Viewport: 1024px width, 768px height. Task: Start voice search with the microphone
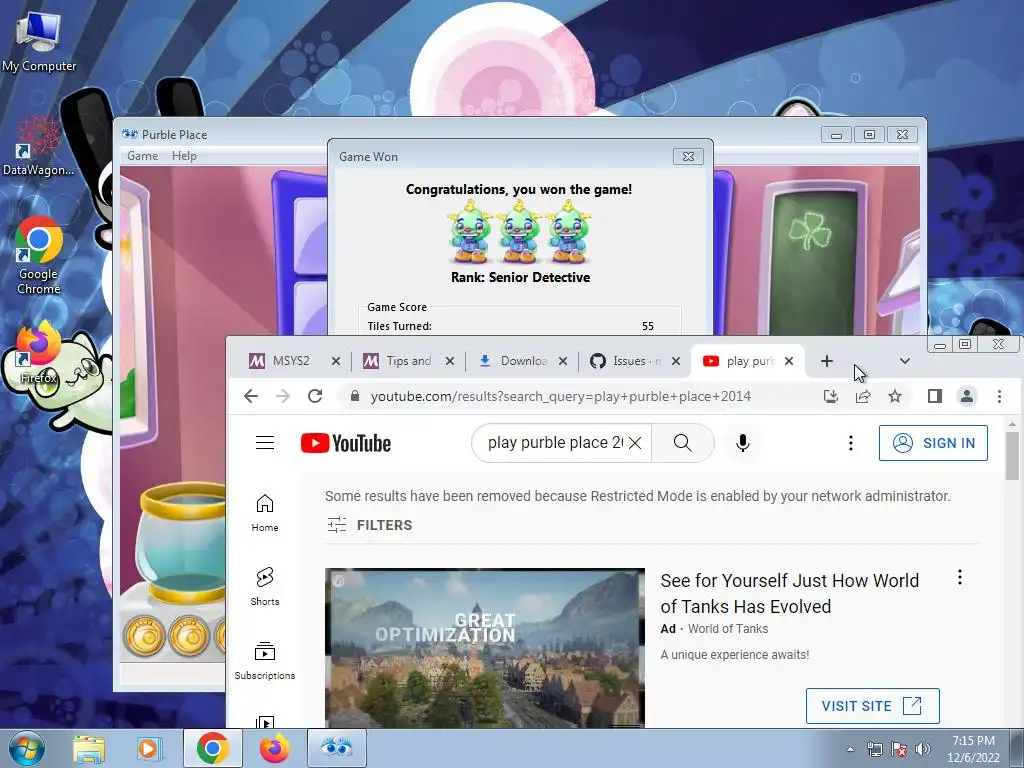[x=743, y=443]
